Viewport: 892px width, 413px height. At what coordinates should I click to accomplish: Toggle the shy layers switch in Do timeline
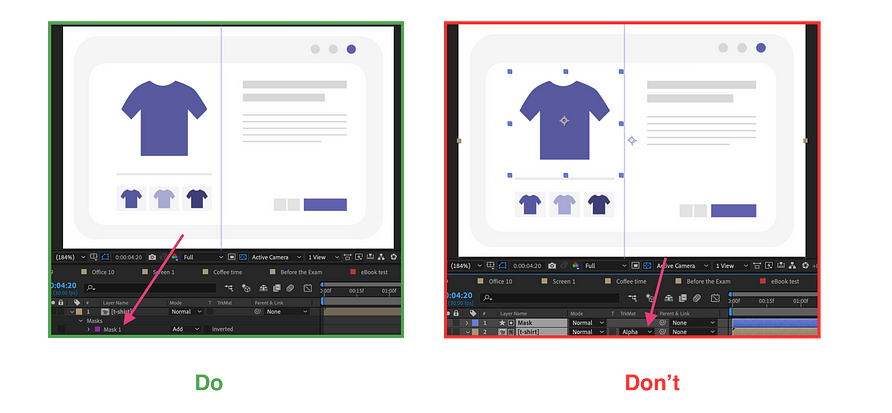[264, 288]
